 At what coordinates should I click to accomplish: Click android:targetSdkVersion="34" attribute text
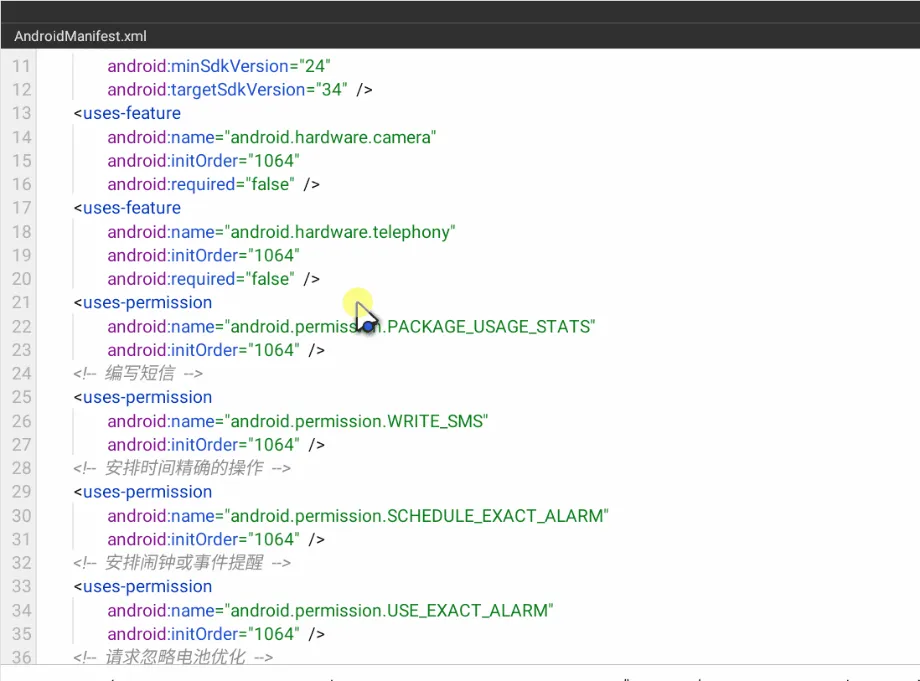click(x=227, y=90)
